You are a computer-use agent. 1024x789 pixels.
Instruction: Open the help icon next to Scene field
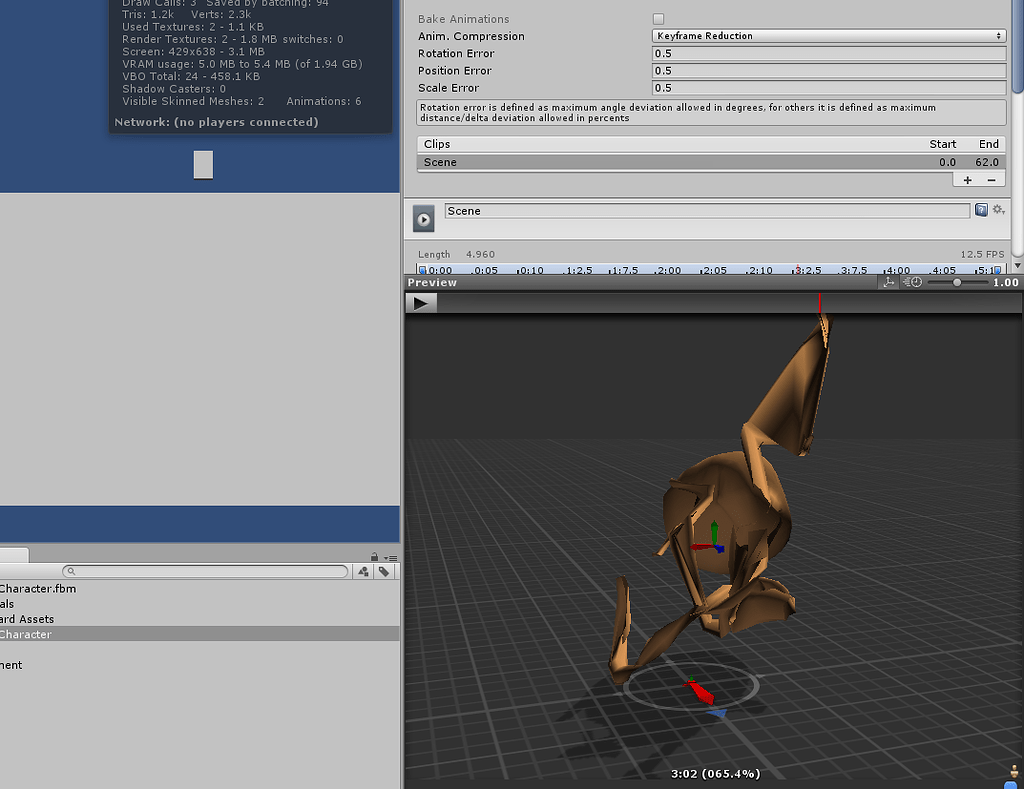tap(981, 210)
